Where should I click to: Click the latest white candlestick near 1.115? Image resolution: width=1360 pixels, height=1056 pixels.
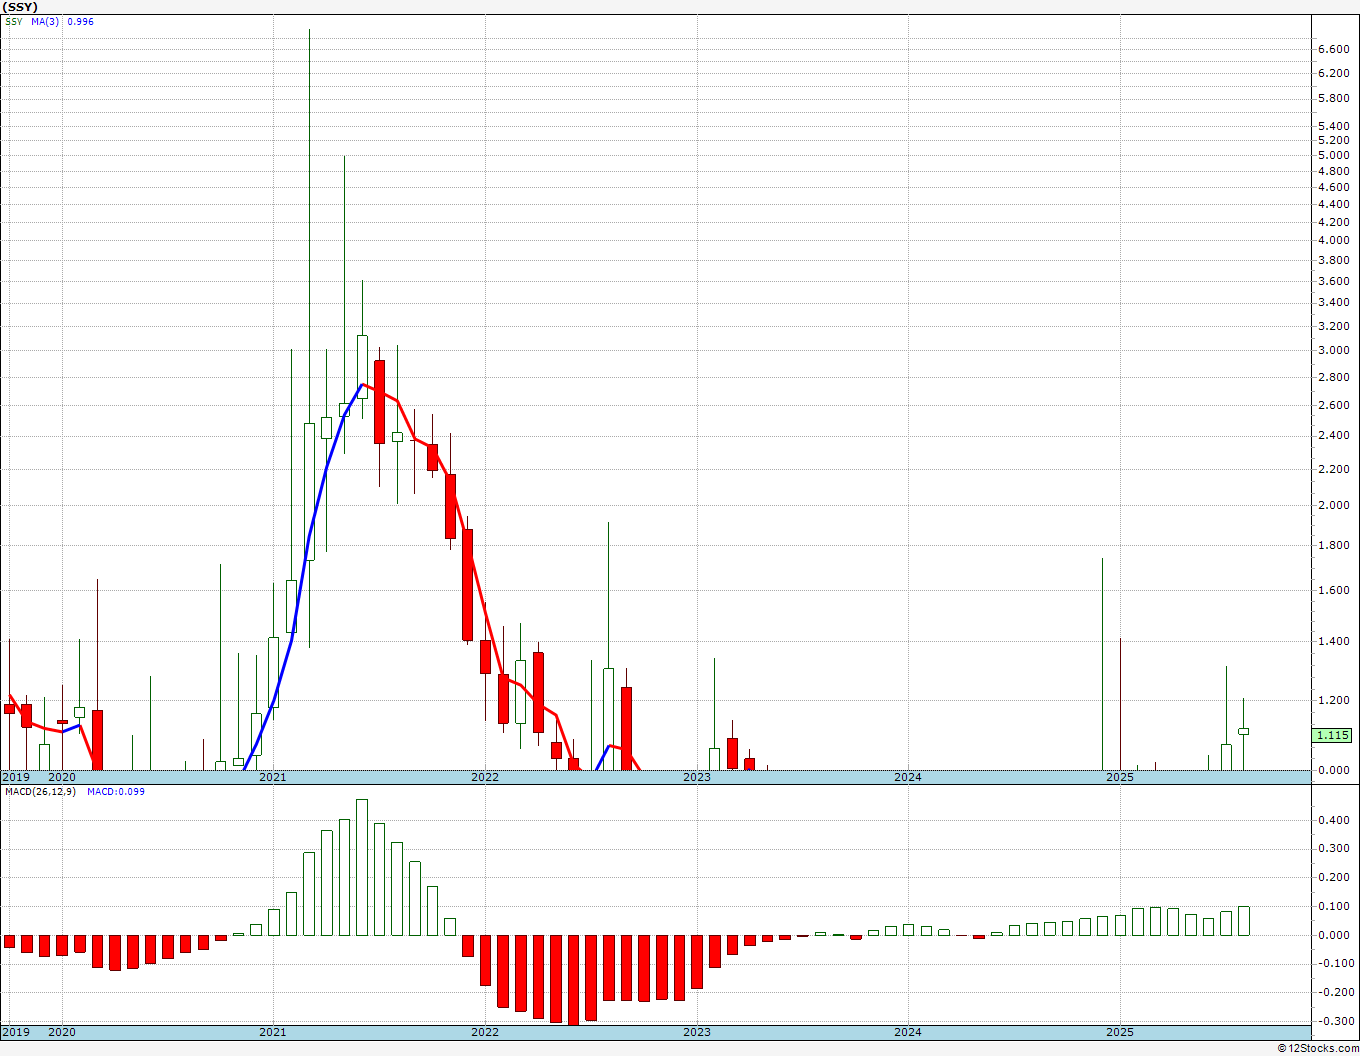click(1244, 731)
